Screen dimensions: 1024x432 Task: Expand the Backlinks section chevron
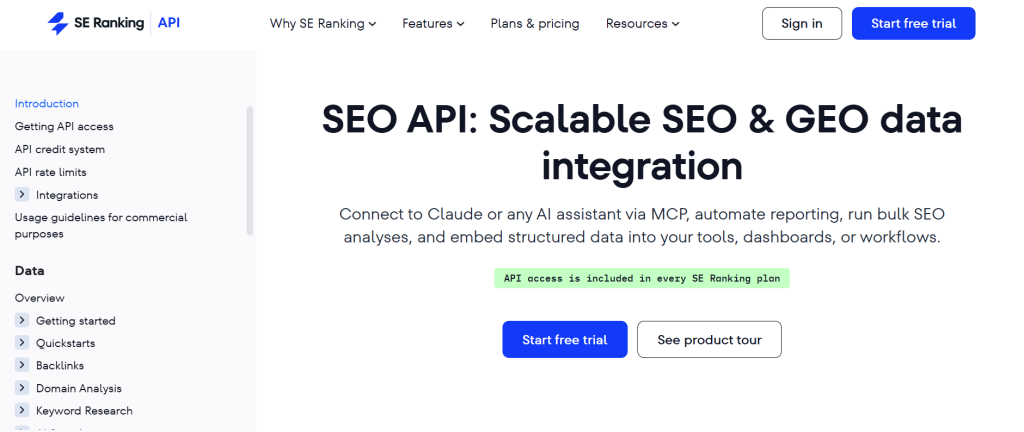pos(22,365)
